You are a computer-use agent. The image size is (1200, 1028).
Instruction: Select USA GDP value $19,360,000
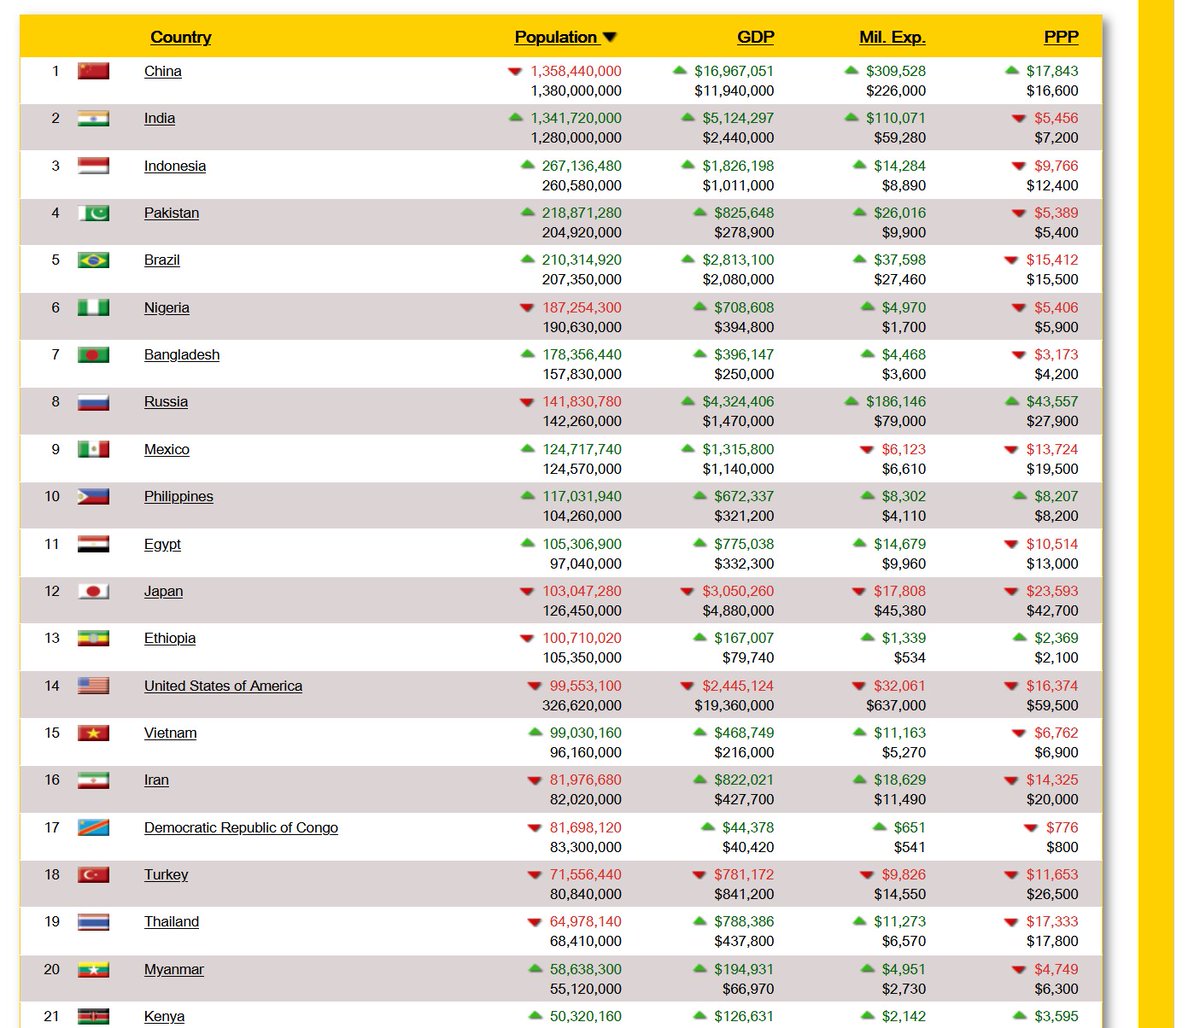coord(734,706)
